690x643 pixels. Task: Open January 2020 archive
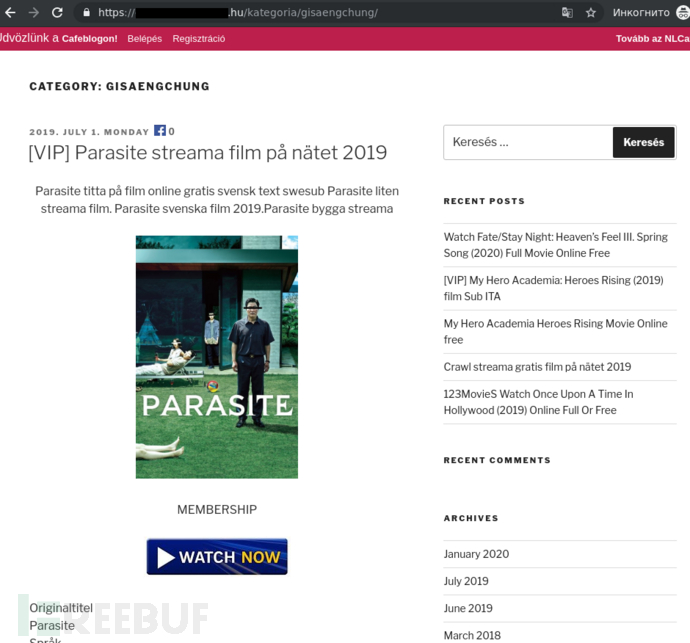coord(476,554)
